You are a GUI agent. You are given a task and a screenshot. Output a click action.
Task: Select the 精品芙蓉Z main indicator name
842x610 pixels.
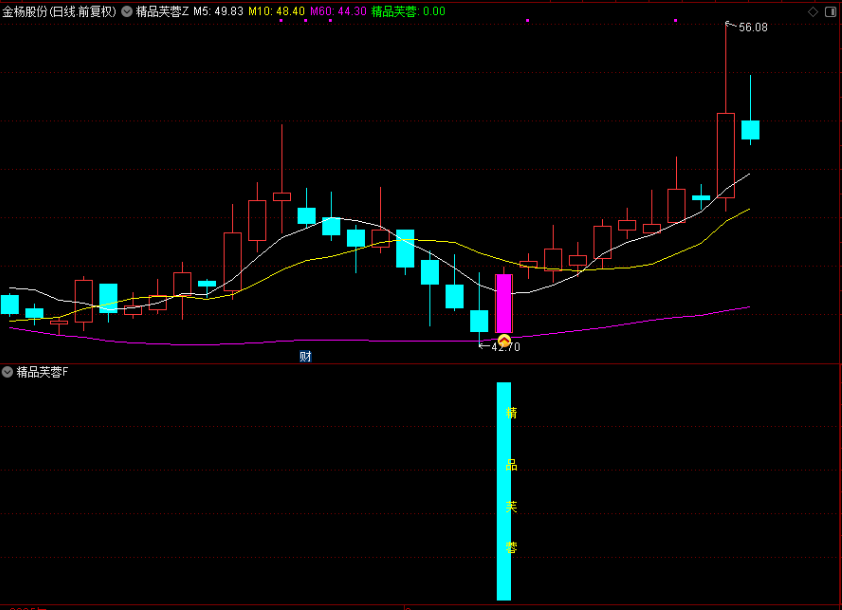(x=162, y=12)
